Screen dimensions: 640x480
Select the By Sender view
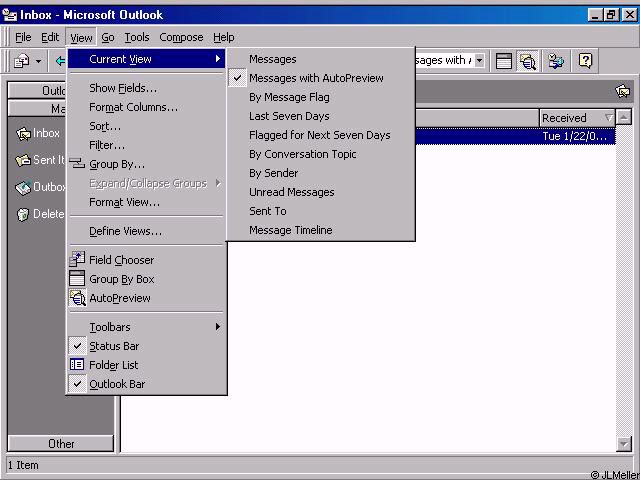[320, 173]
